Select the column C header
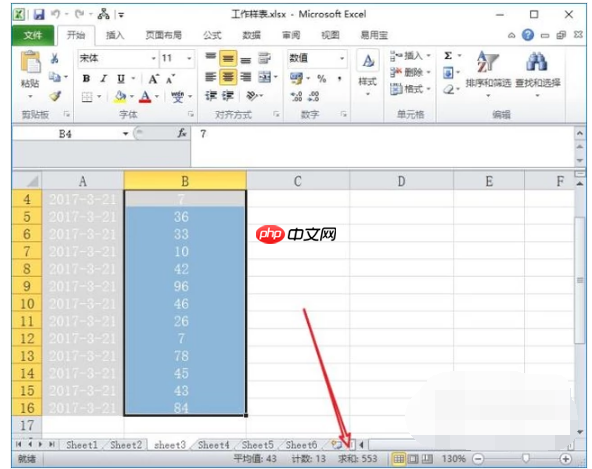This screenshot has height=469, width=592. [298, 181]
